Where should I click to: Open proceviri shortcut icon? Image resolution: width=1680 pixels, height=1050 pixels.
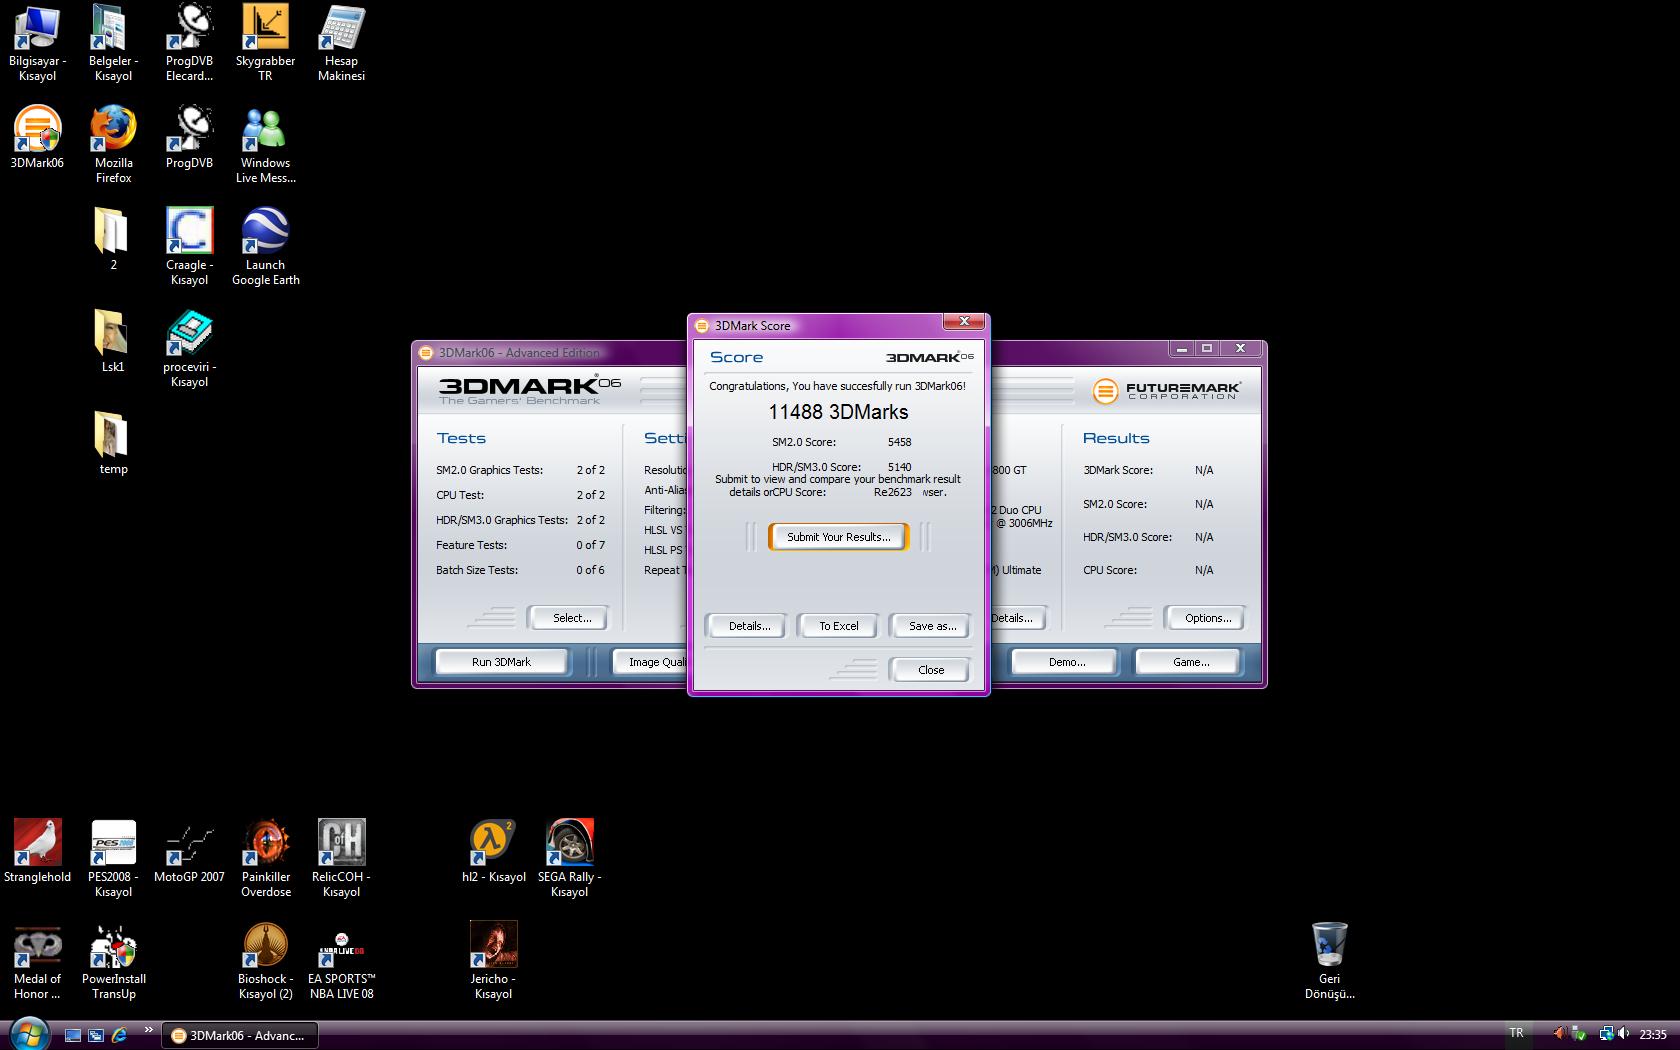[189, 349]
